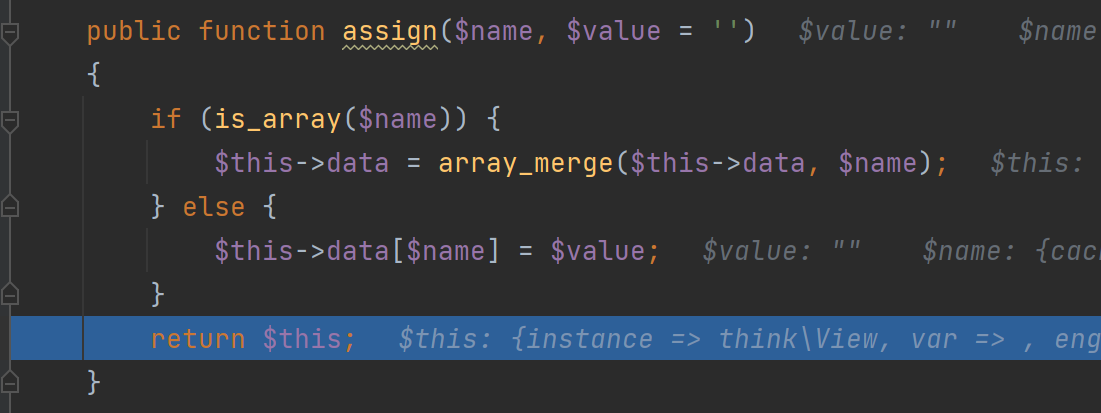
Task: Fold the if (is_array) block in the gutter
Action: 10,122
